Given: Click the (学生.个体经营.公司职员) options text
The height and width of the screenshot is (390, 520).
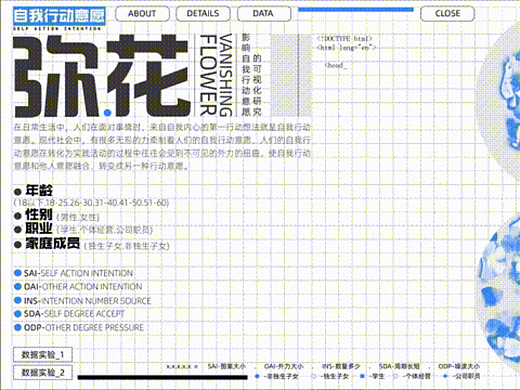Looking at the screenshot, I should click(105, 230).
